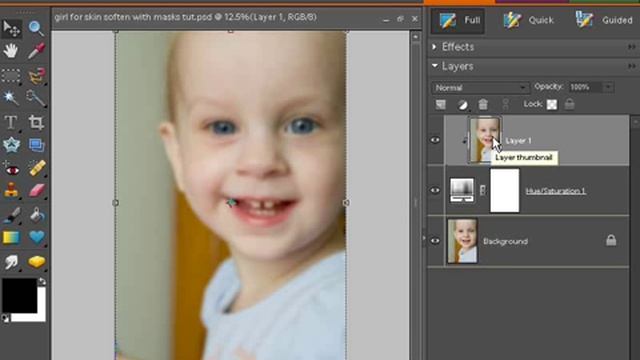Open the Opacity slider dropdown arrow
Screen dimensions: 640x360
click(x=608, y=87)
